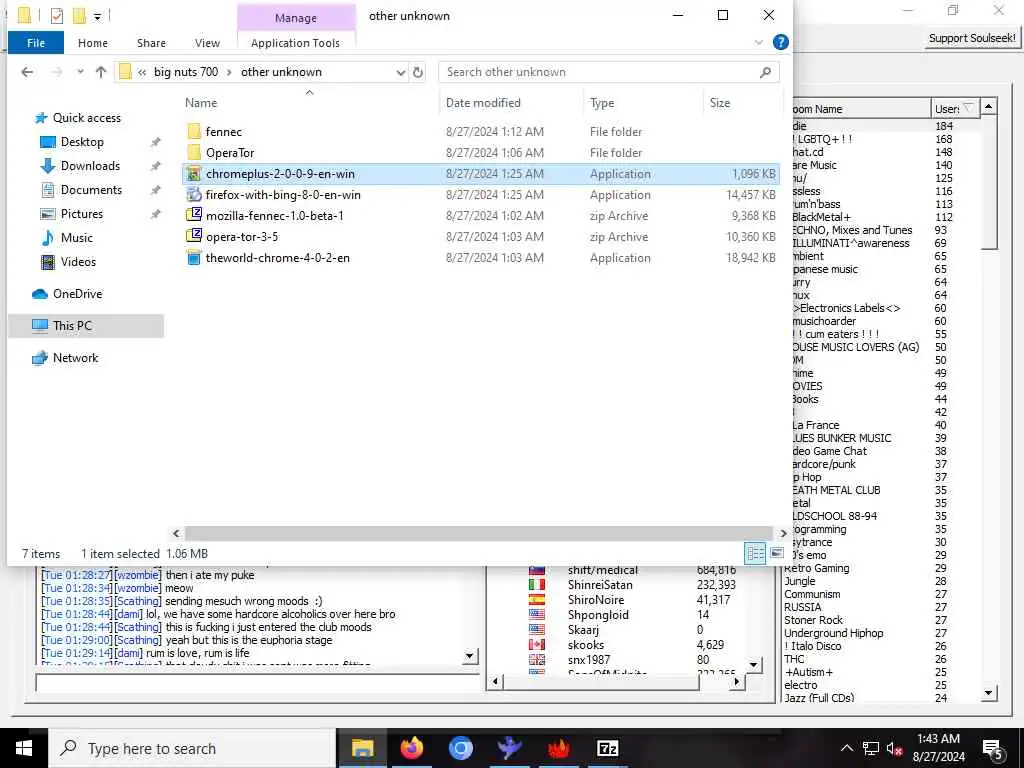The image size is (1024, 768).
Task: Switch to large icons view toggle
Action: pos(776,553)
